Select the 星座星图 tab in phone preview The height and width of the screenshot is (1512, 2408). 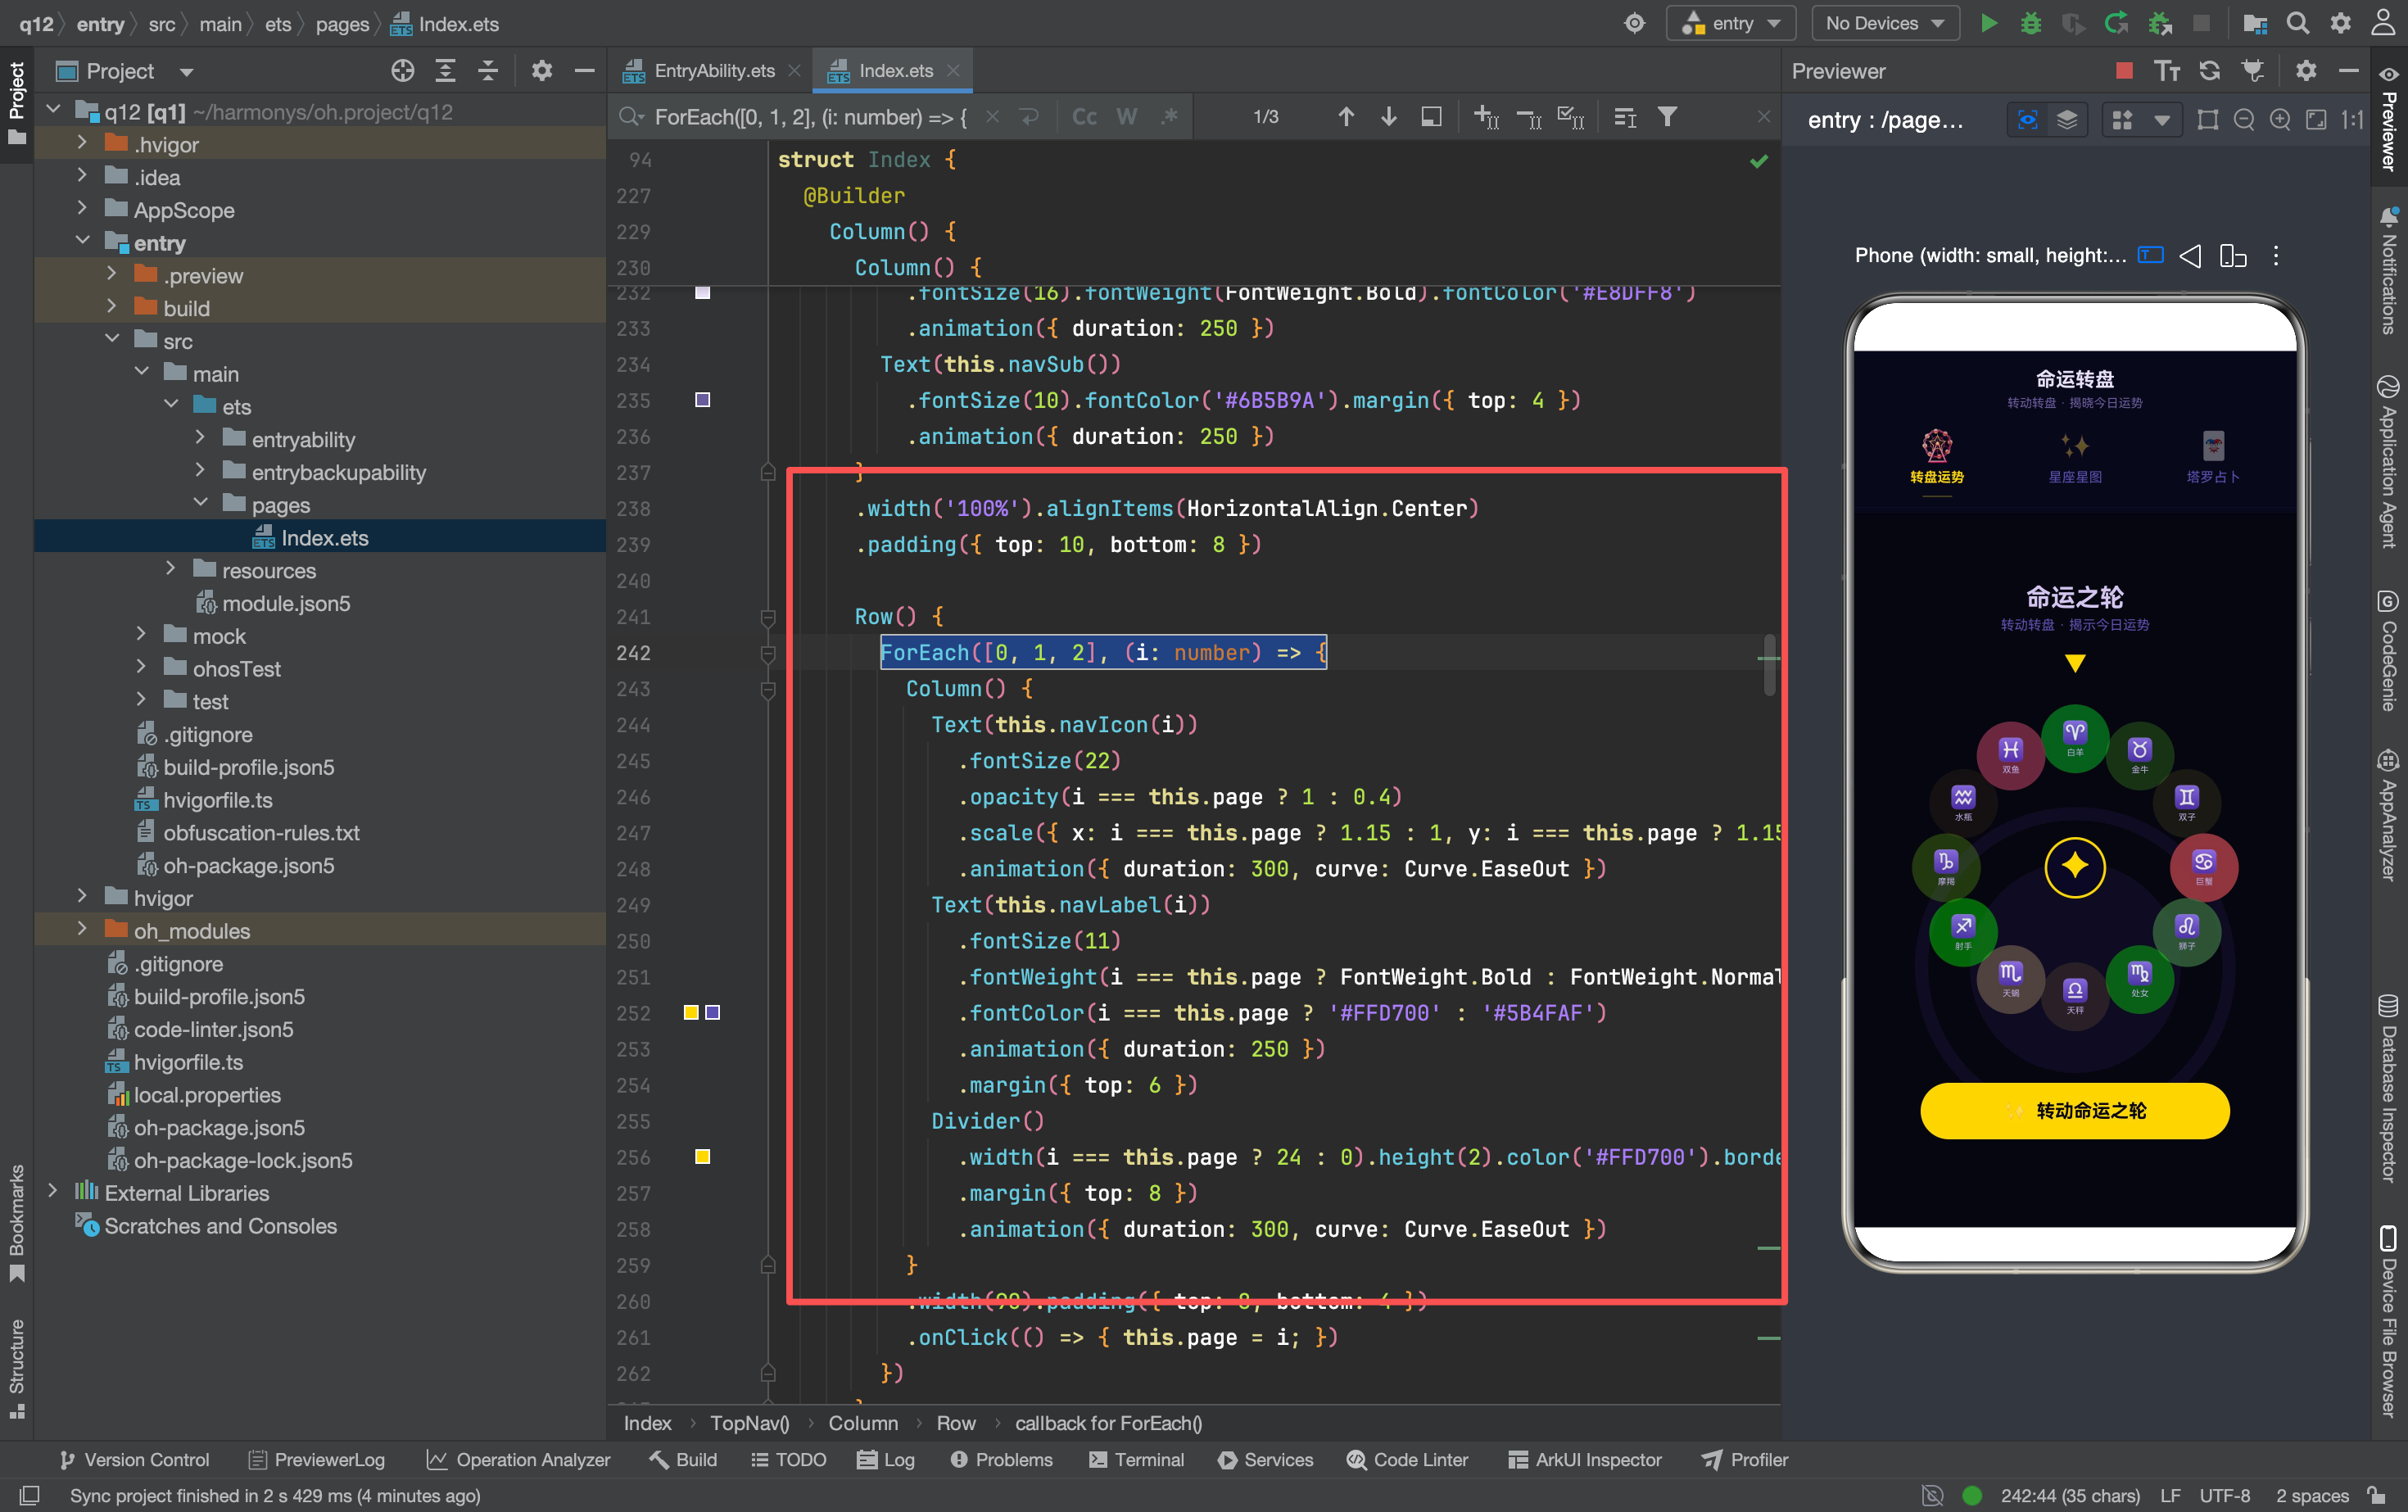pyautogui.click(x=2074, y=458)
